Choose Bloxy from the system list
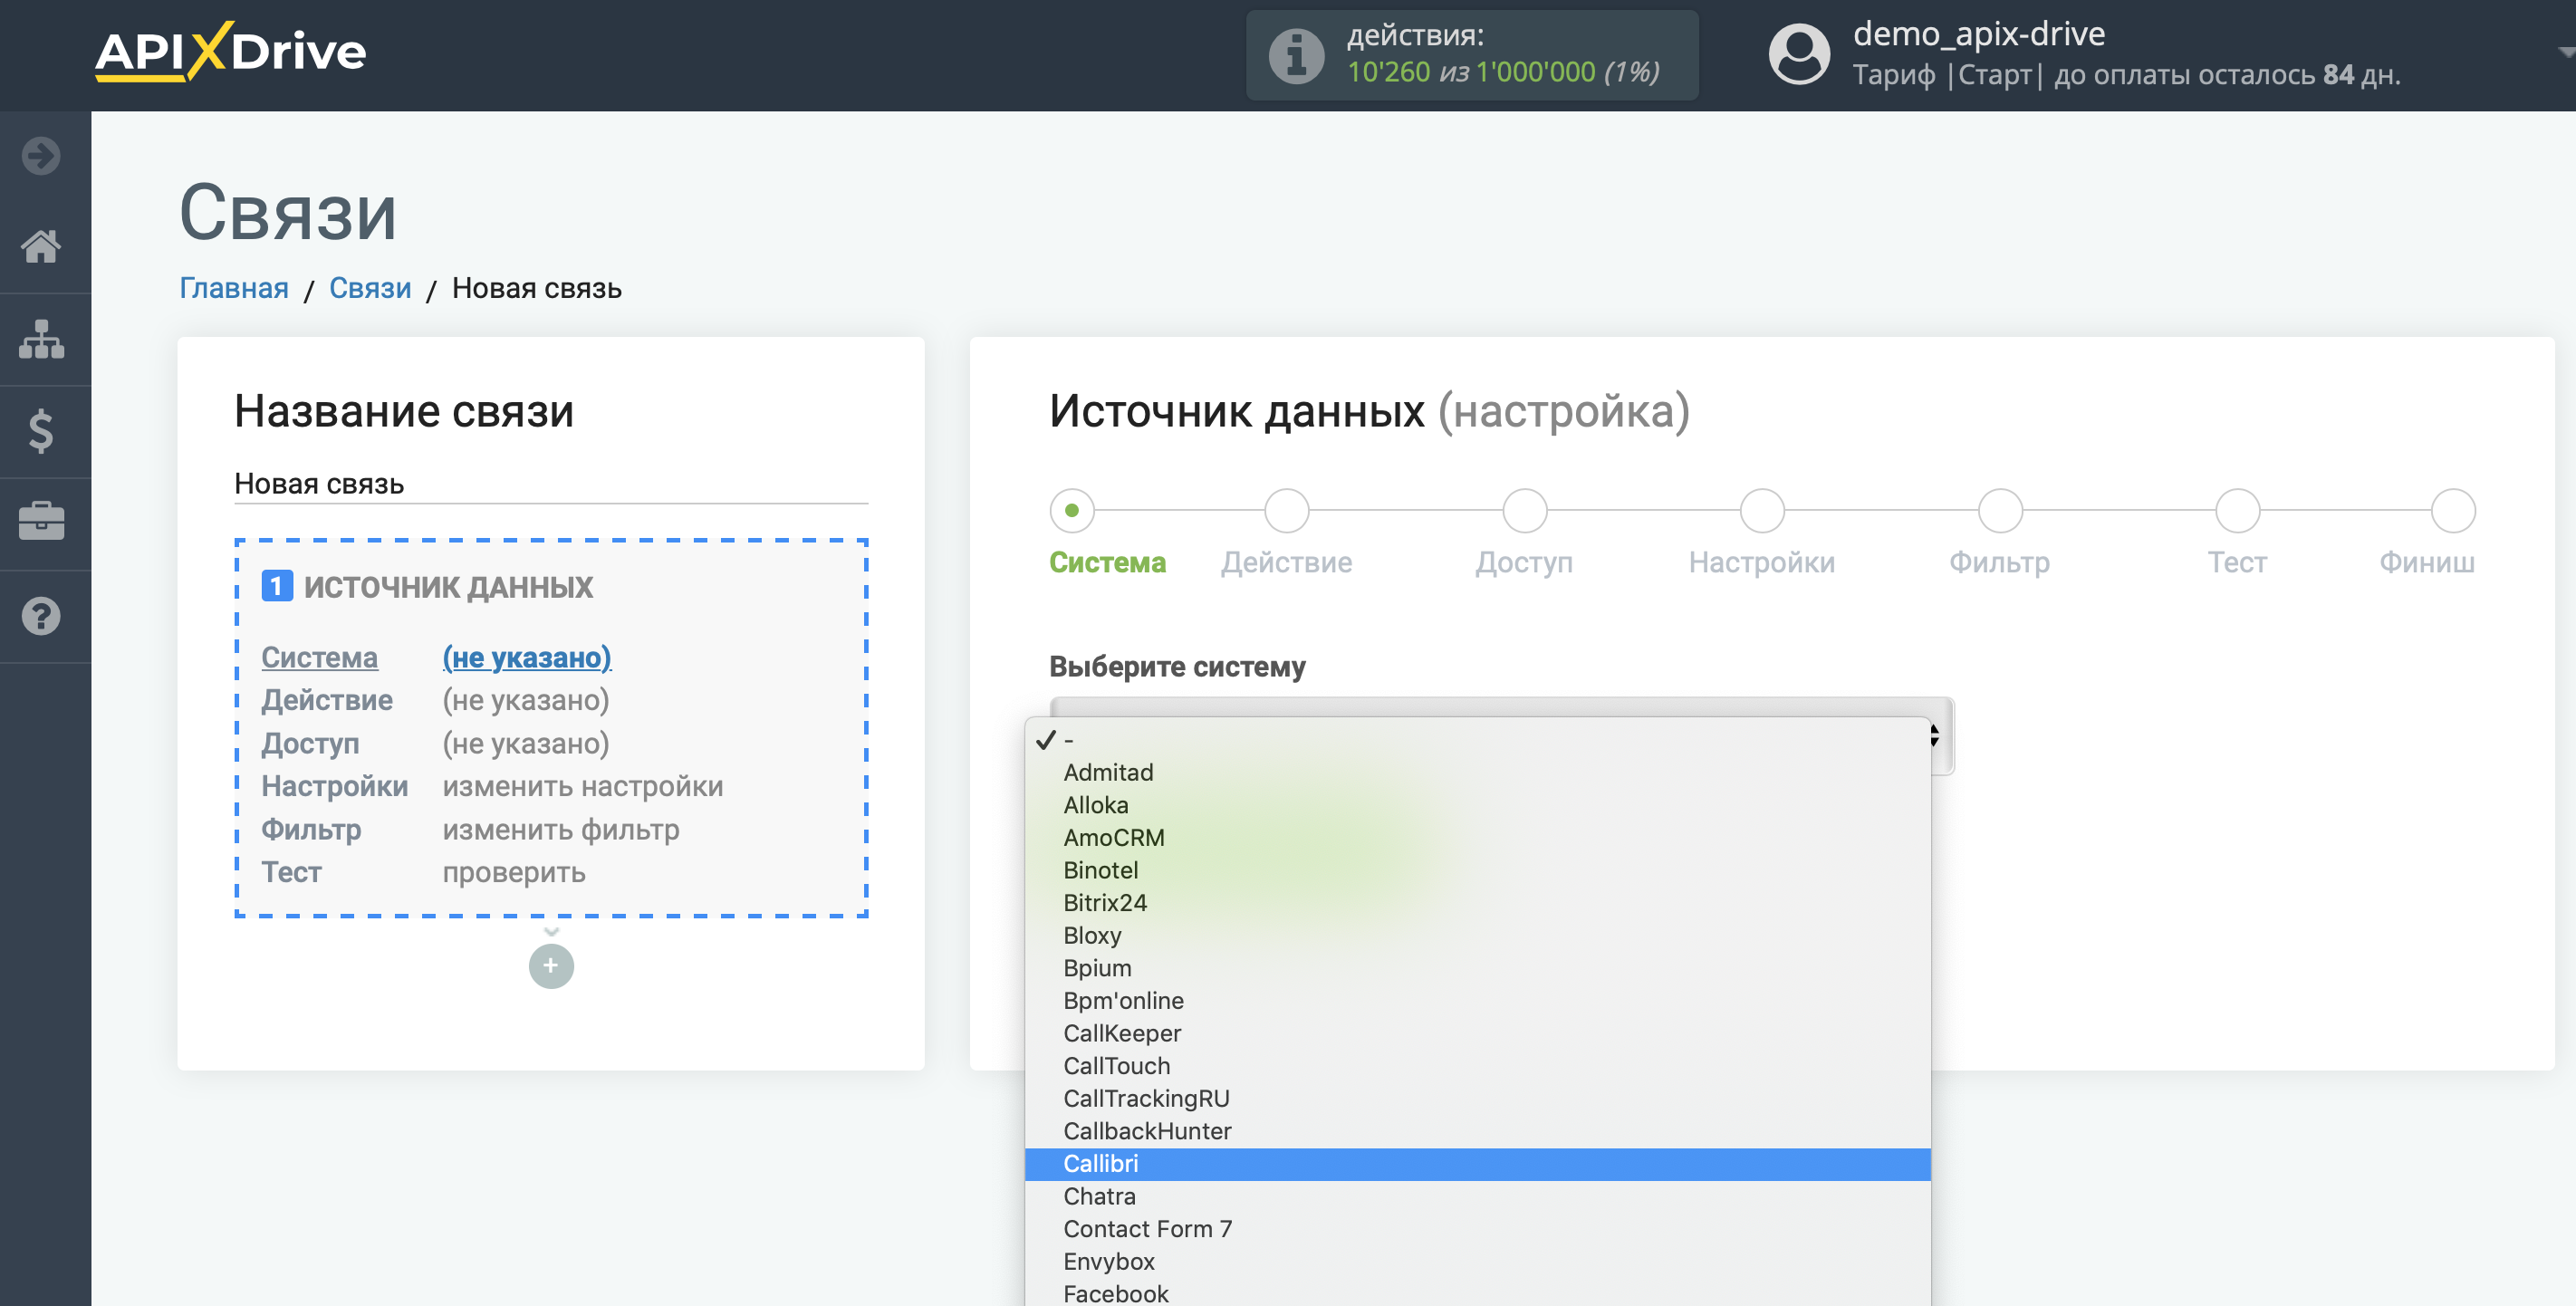The width and height of the screenshot is (2576, 1306). [1477, 935]
